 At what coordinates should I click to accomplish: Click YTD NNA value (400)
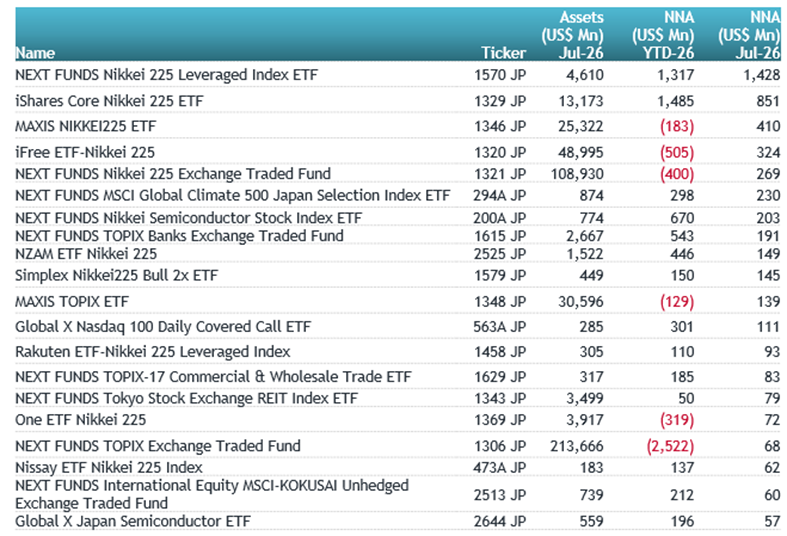click(677, 174)
